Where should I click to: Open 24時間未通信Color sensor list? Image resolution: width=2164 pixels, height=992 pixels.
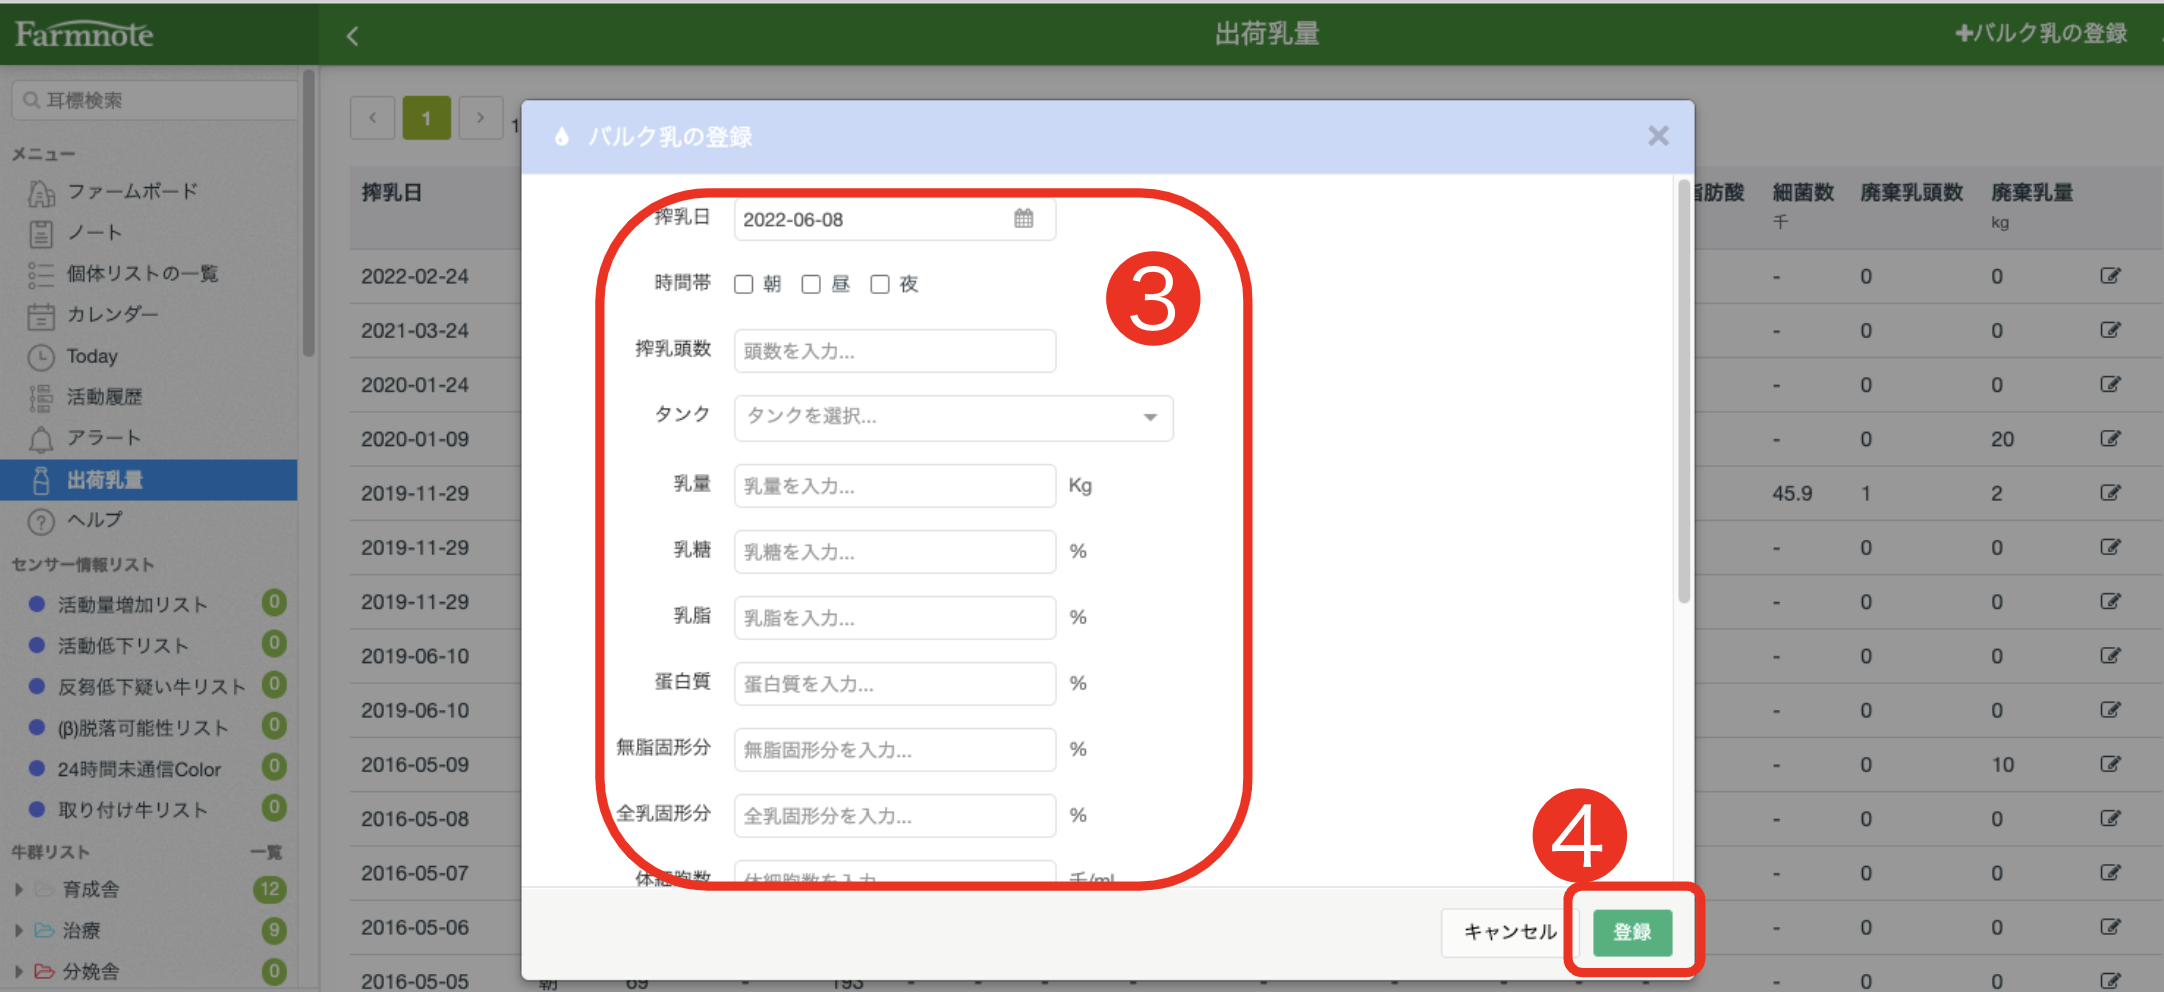139,768
